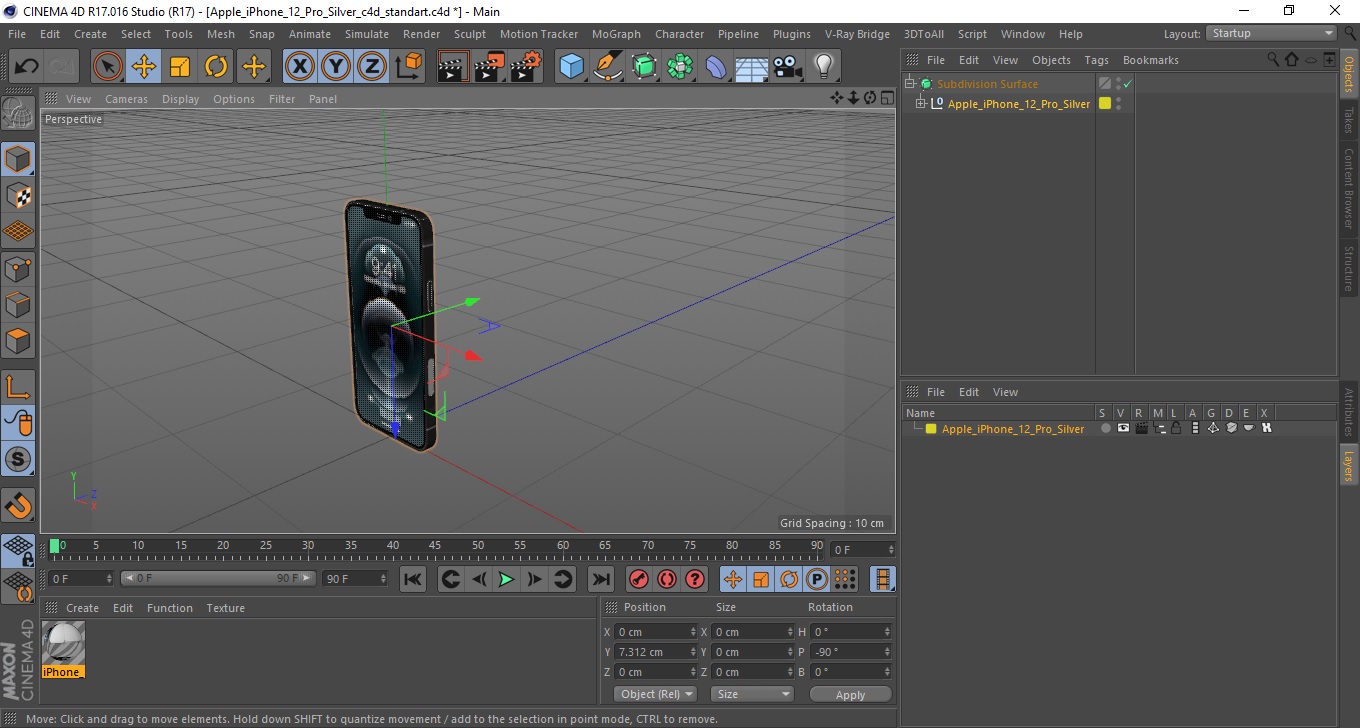
Task: Add a Light object
Action: pyautogui.click(x=823, y=67)
